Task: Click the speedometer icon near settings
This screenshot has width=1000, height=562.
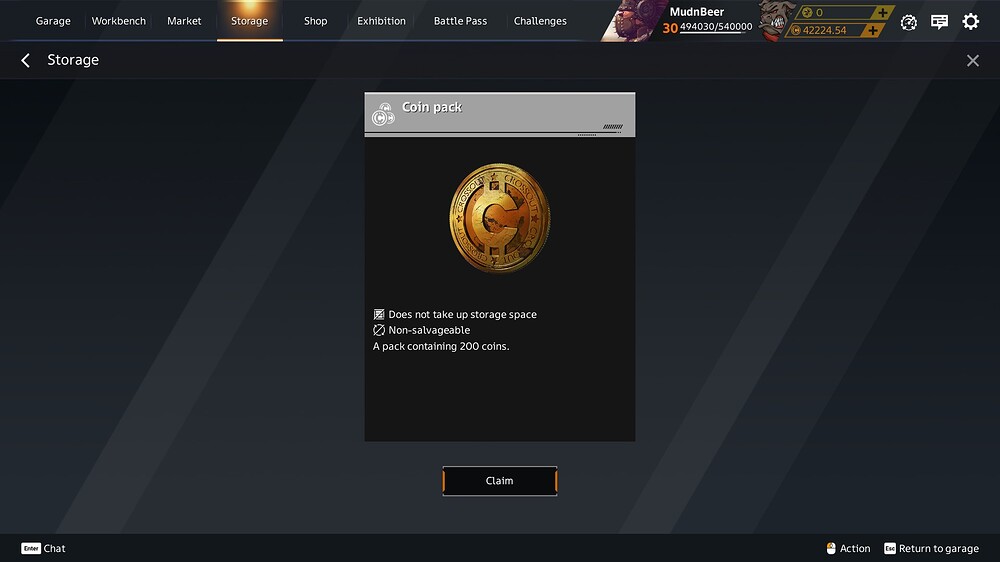Action: click(908, 22)
